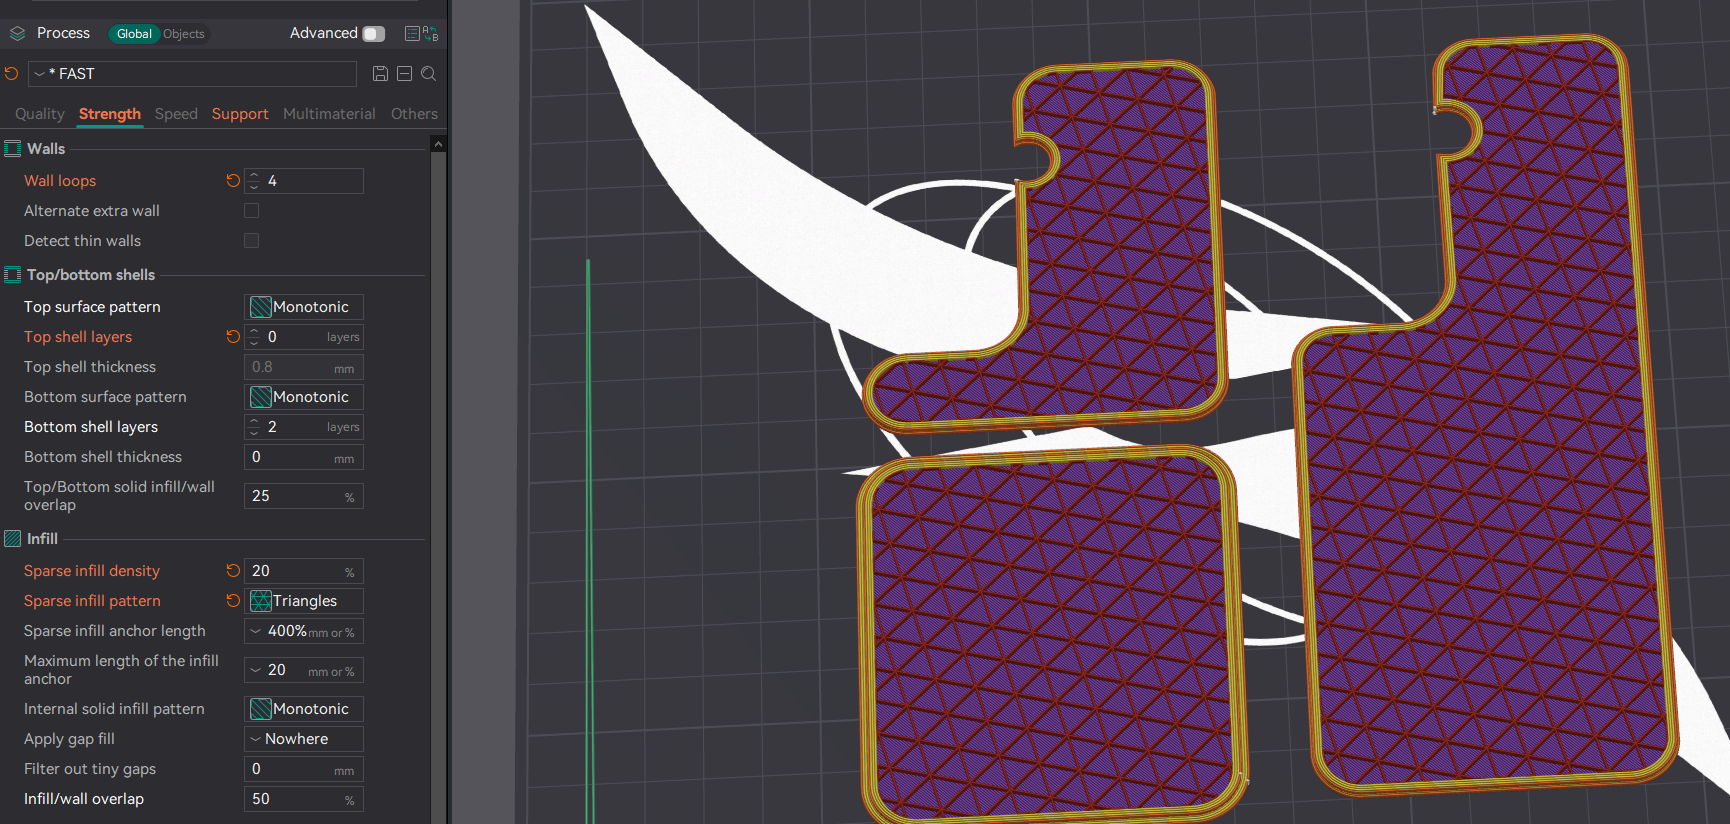The height and width of the screenshot is (824, 1730).
Task: Click the Alternate extra wall label
Action: (x=92, y=211)
